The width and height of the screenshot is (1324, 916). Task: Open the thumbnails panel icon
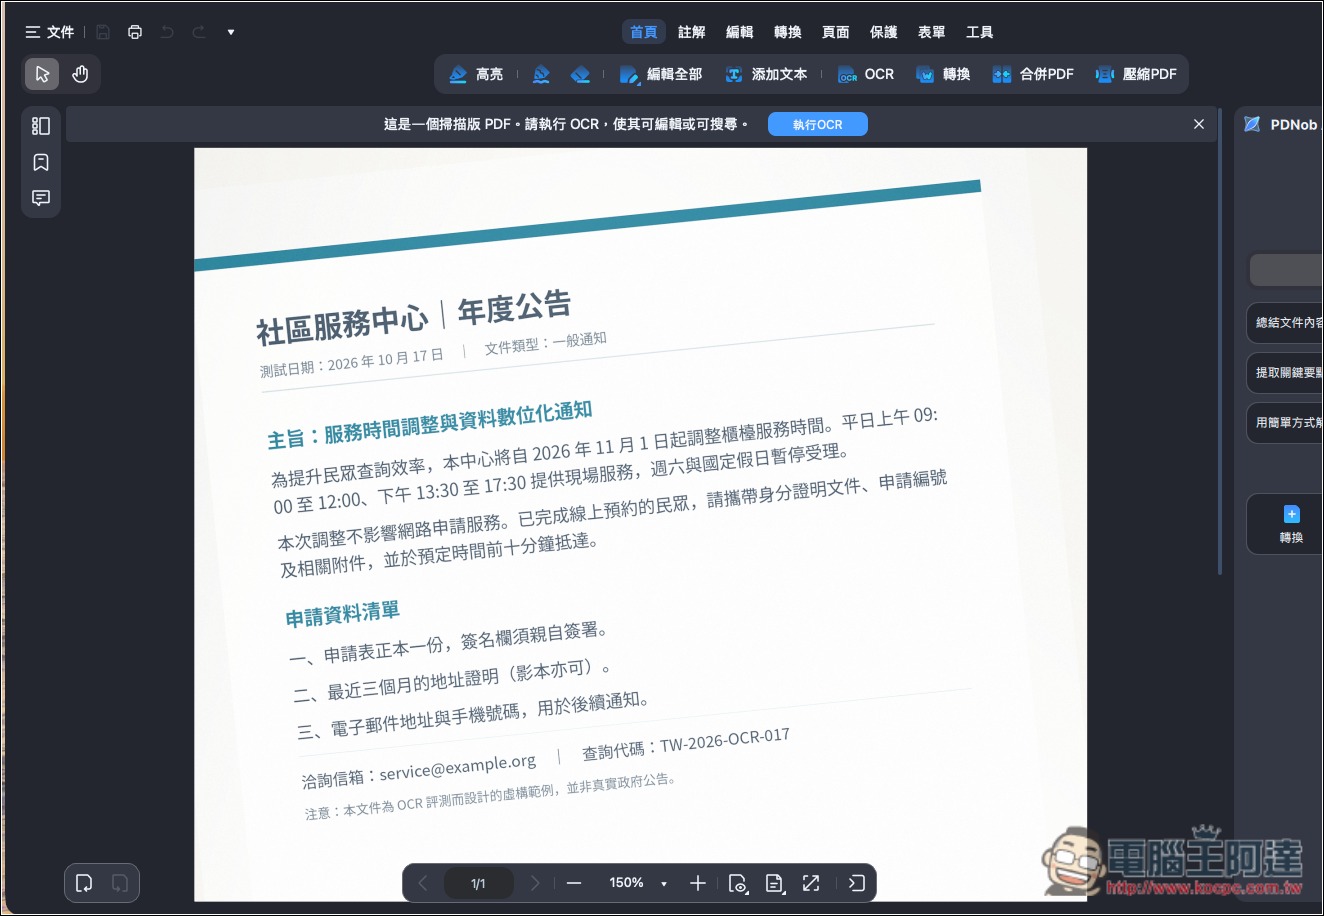pos(41,126)
